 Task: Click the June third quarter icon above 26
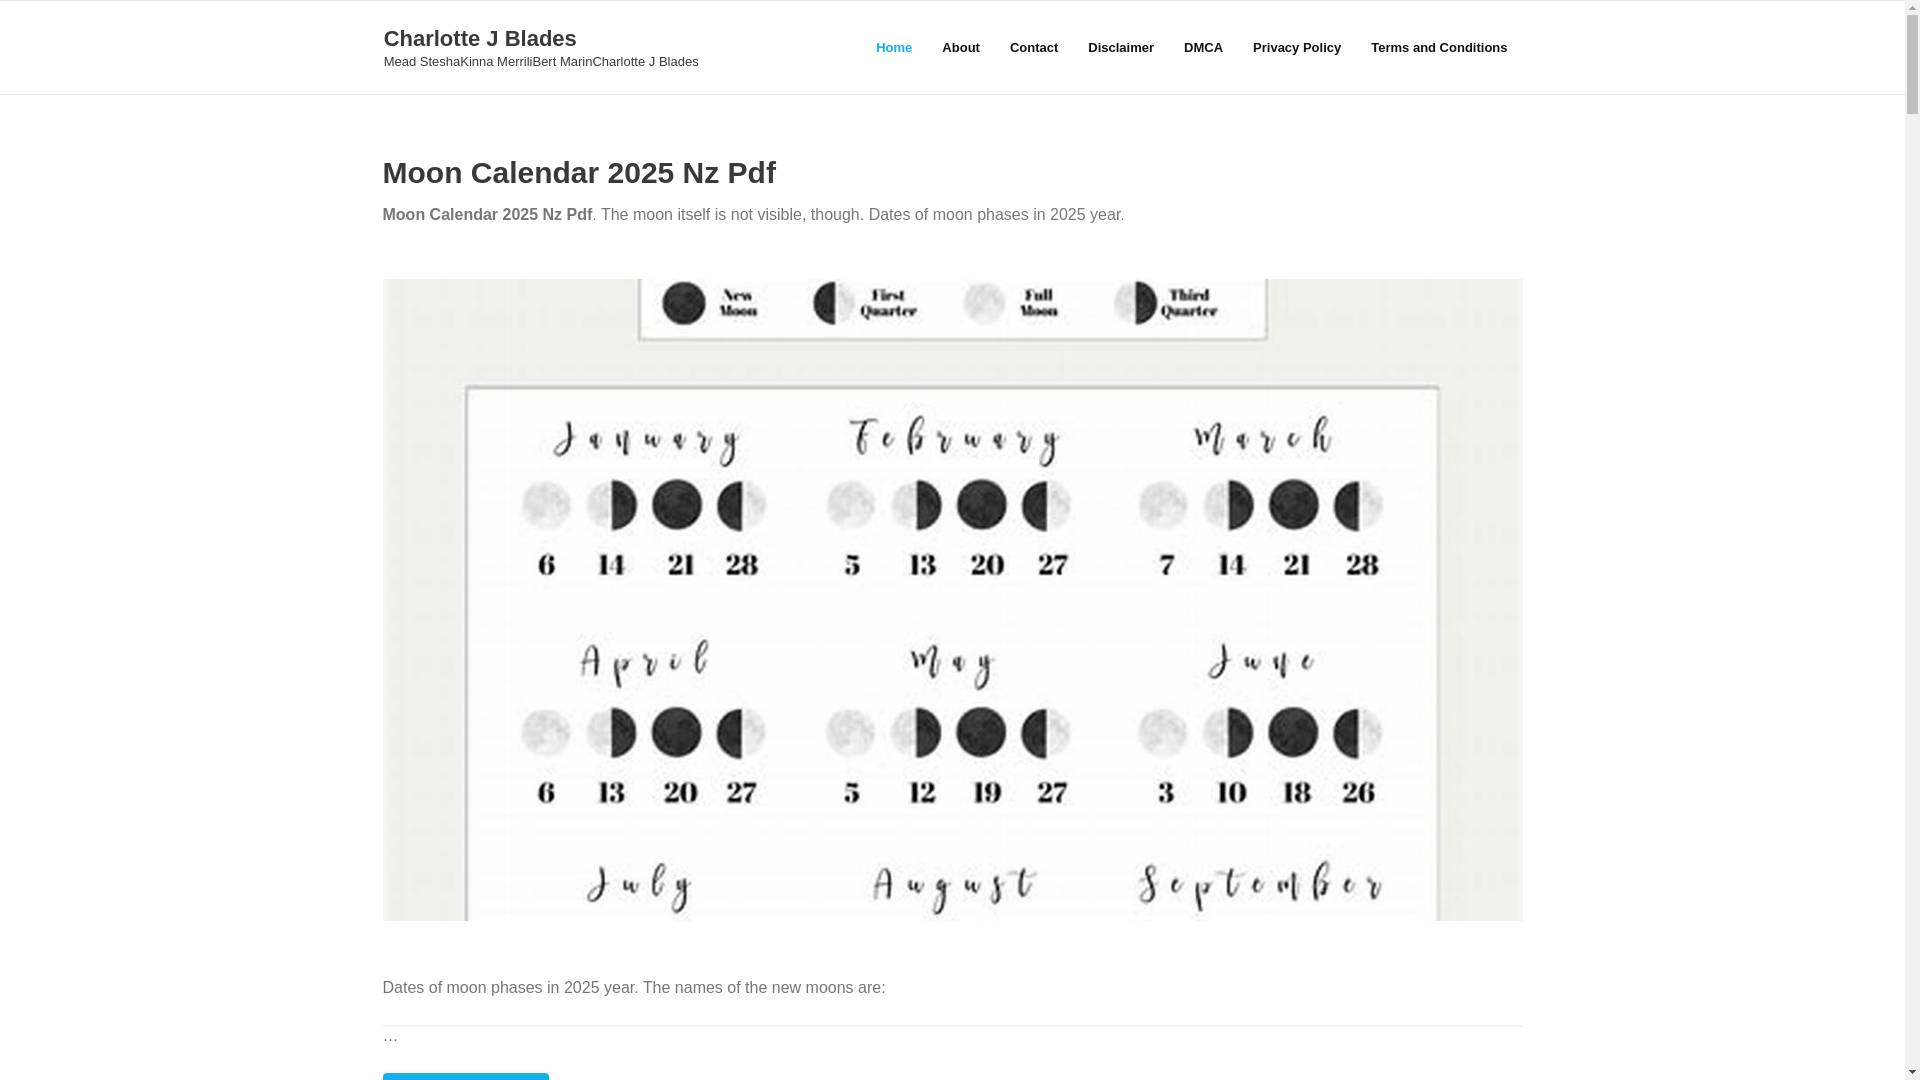(1359, 733)
